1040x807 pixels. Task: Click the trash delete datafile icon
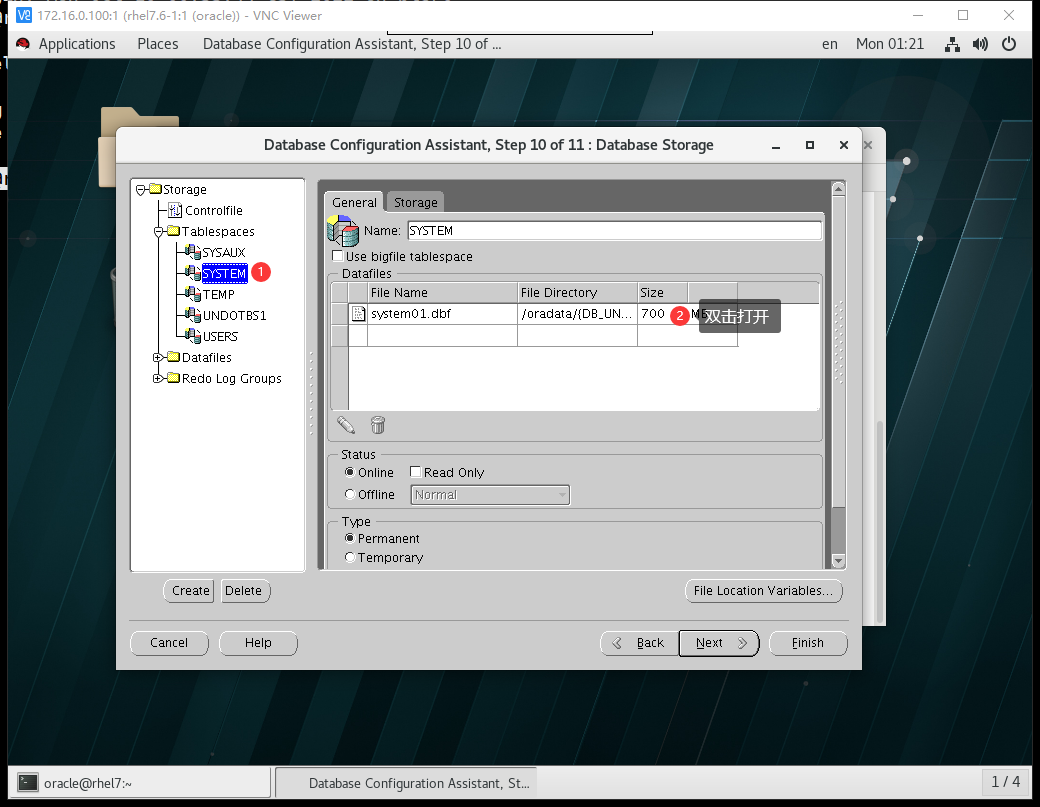377,425
